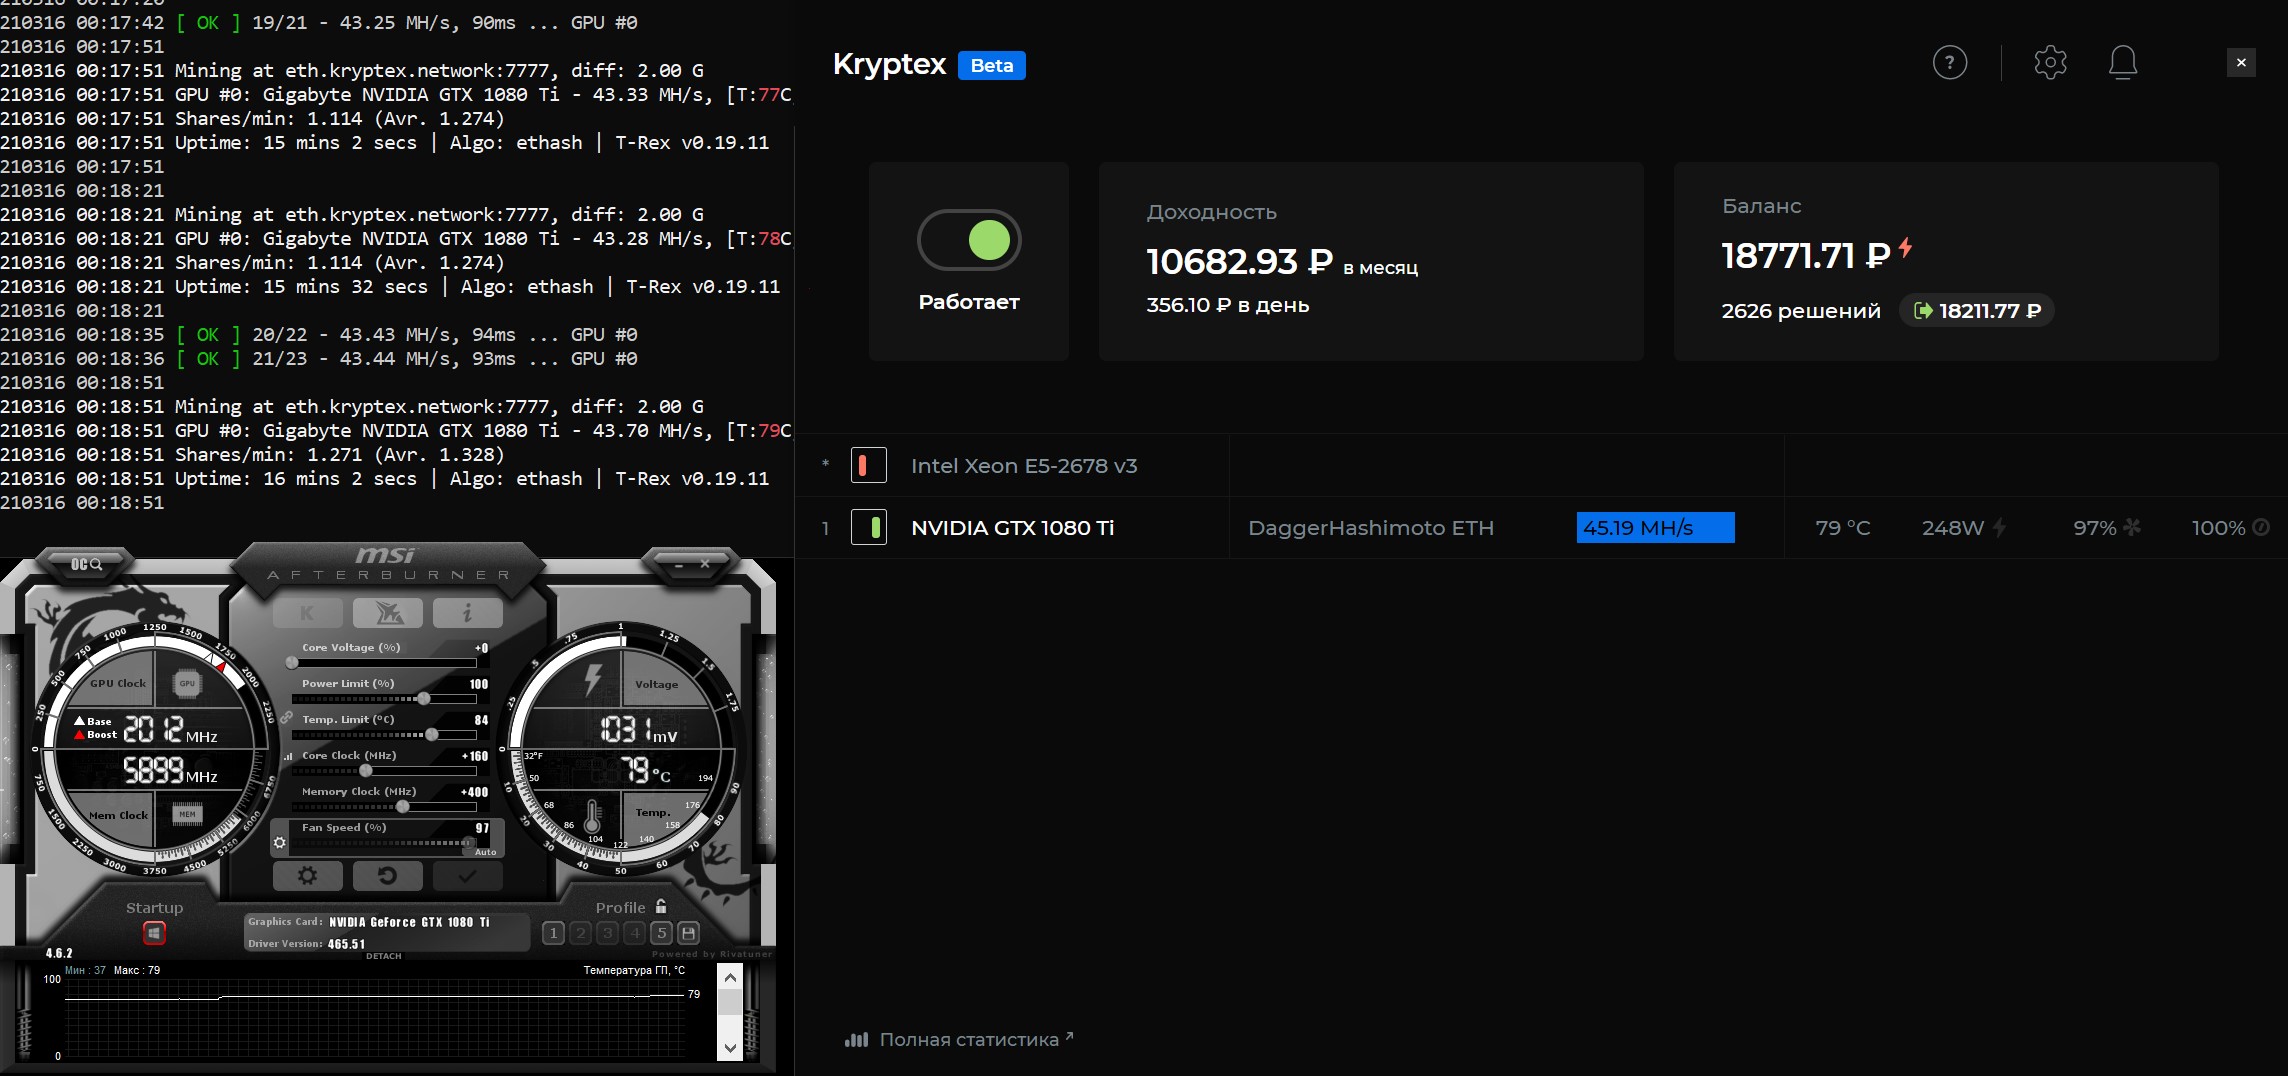The width and height of the screenshot is (2288, 1076).
Task: Minimize the MSI Afterburner window
Action: [680, 565]
